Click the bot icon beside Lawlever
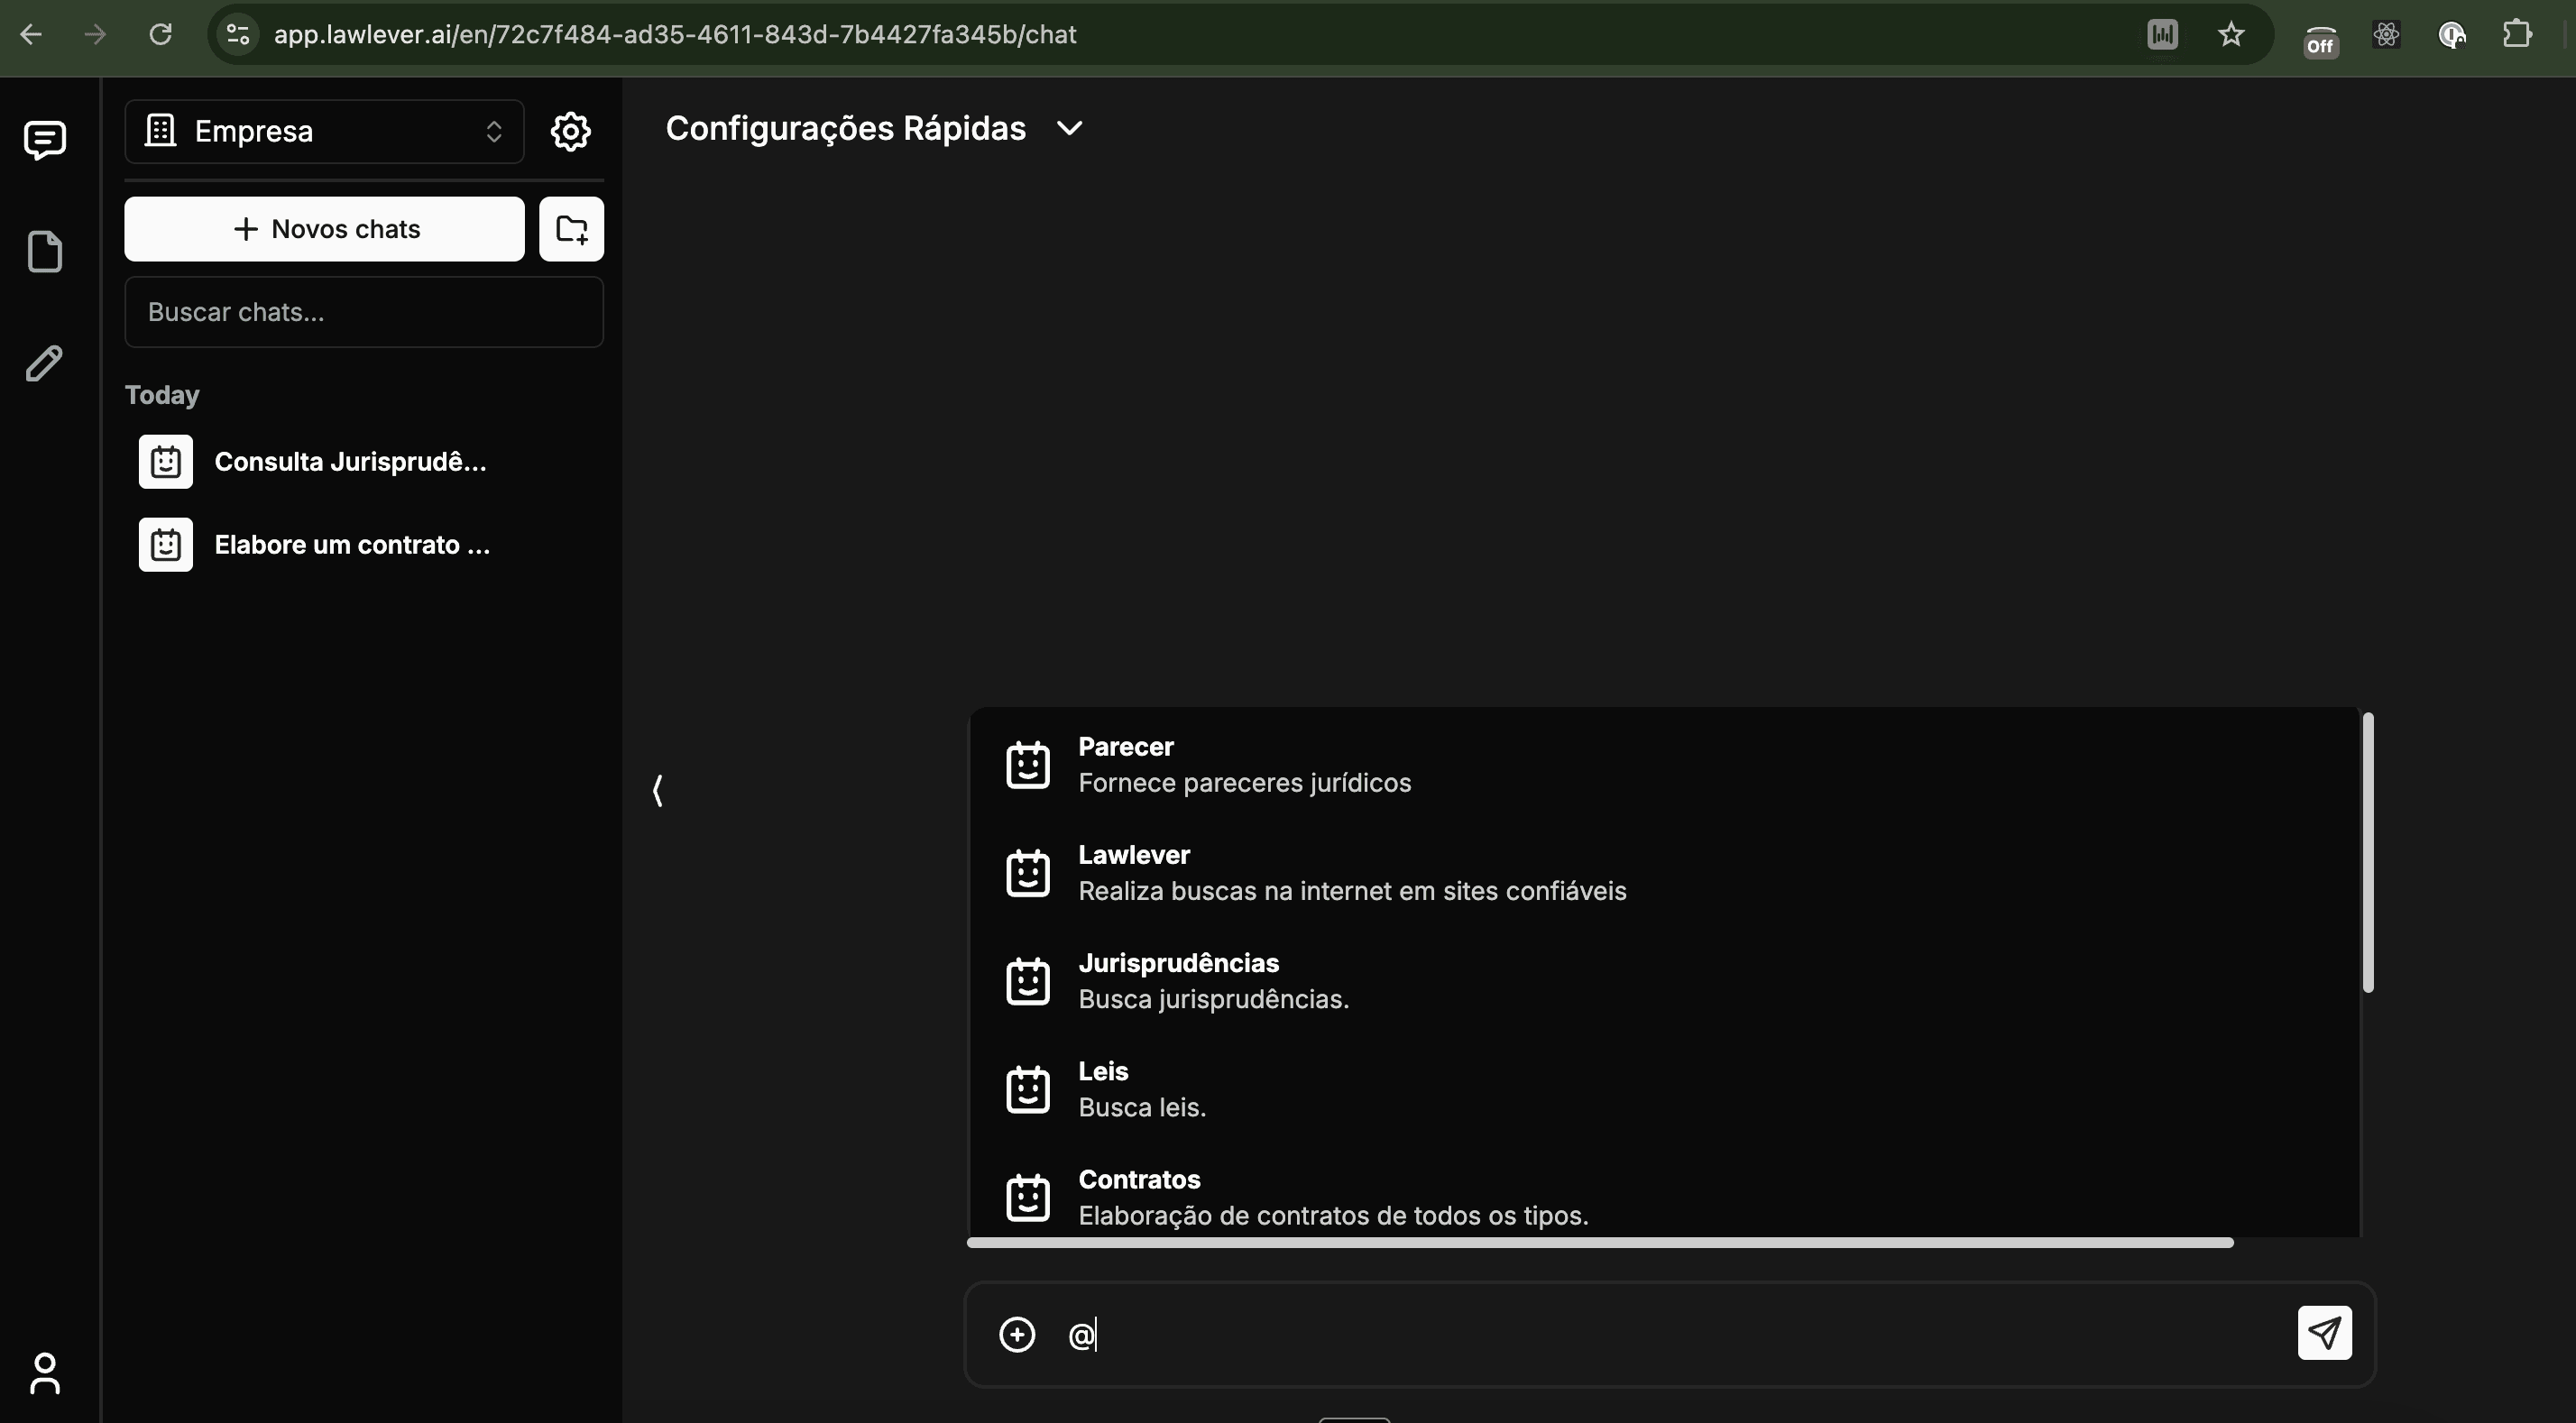Viewport: 2576px width, 1423px height. (x=1028, y=873)
